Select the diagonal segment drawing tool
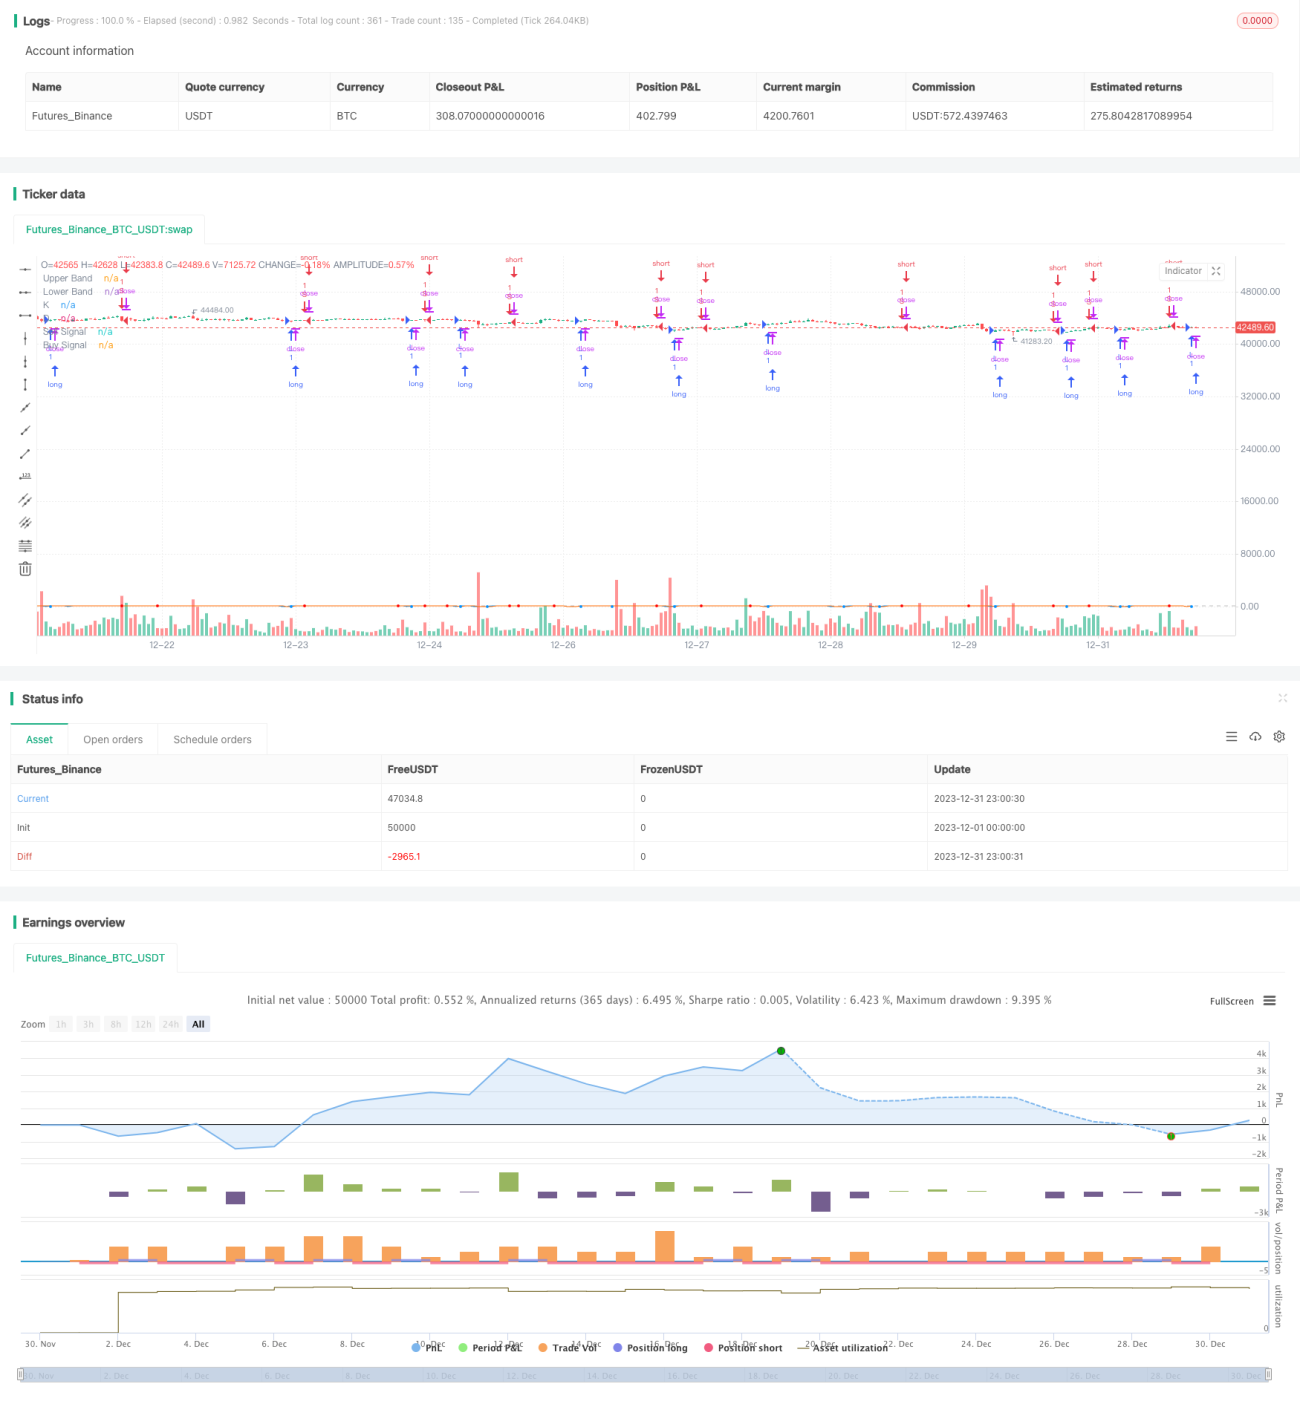Image resolution: width=1300 pixels, height=1404 pixels. pos(25,453)
